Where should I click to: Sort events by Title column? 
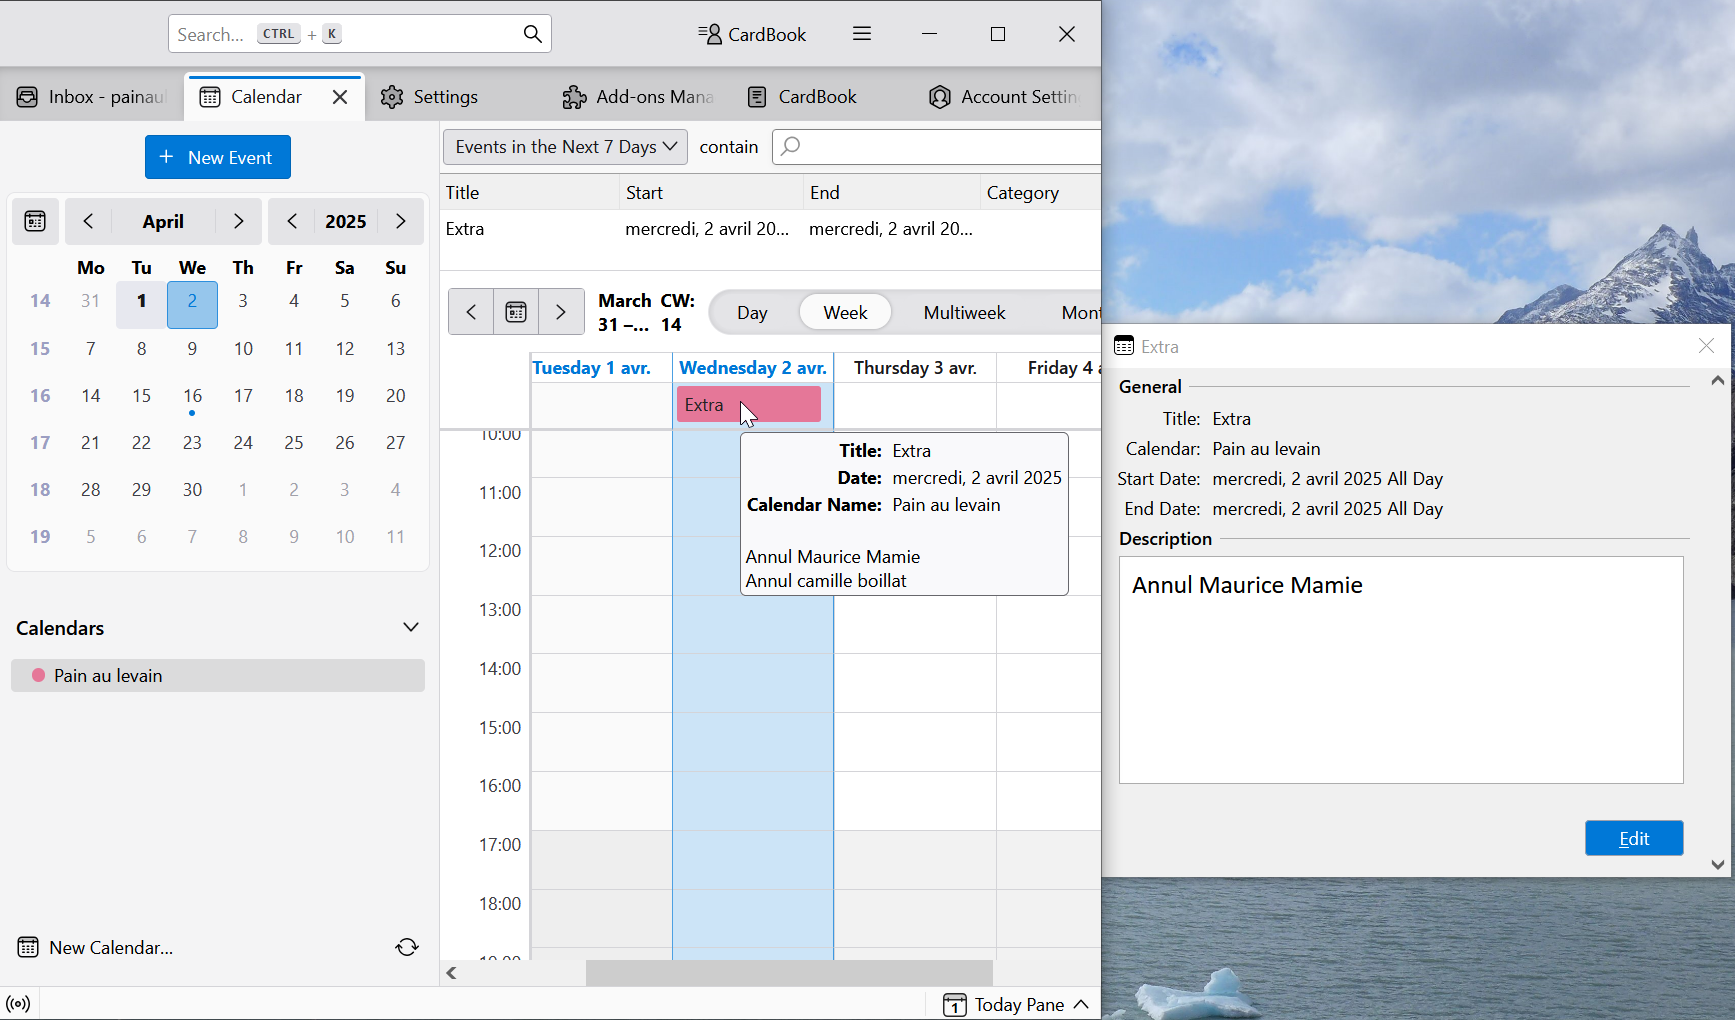tap(530, 192)
